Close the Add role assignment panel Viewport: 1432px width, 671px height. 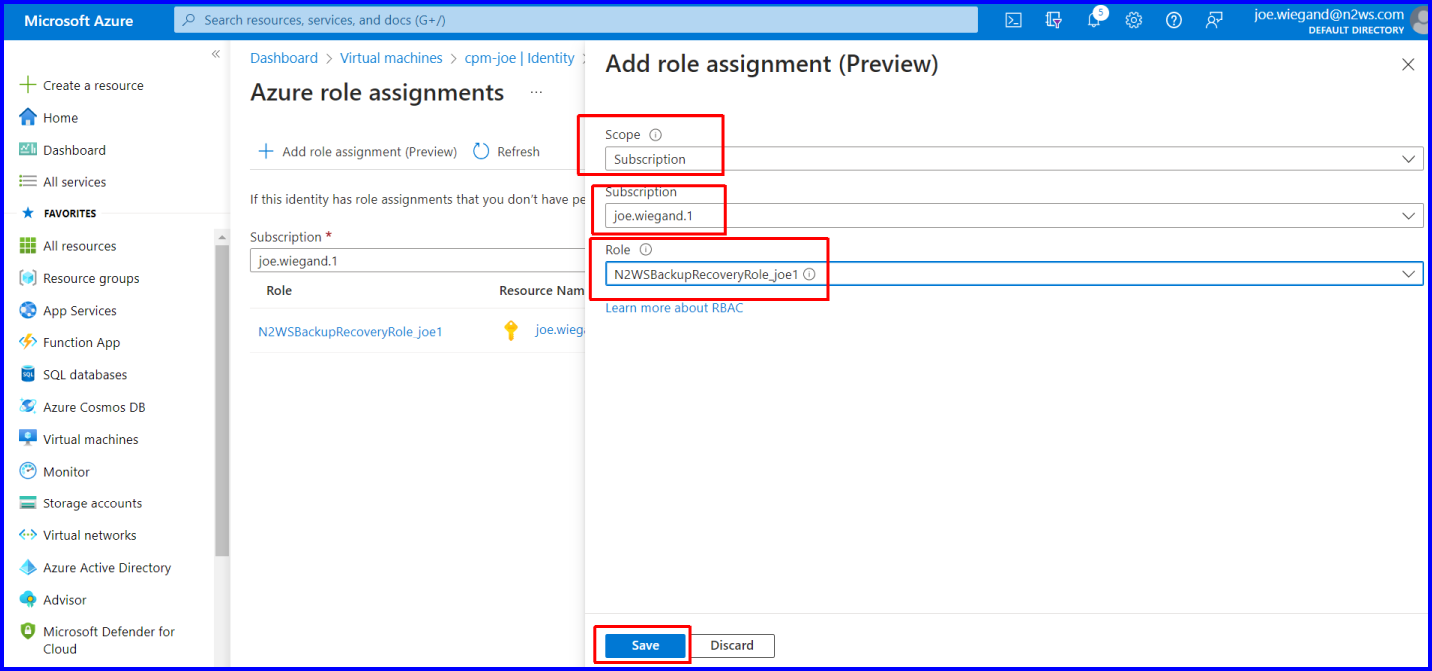[x=1408, y=65]
